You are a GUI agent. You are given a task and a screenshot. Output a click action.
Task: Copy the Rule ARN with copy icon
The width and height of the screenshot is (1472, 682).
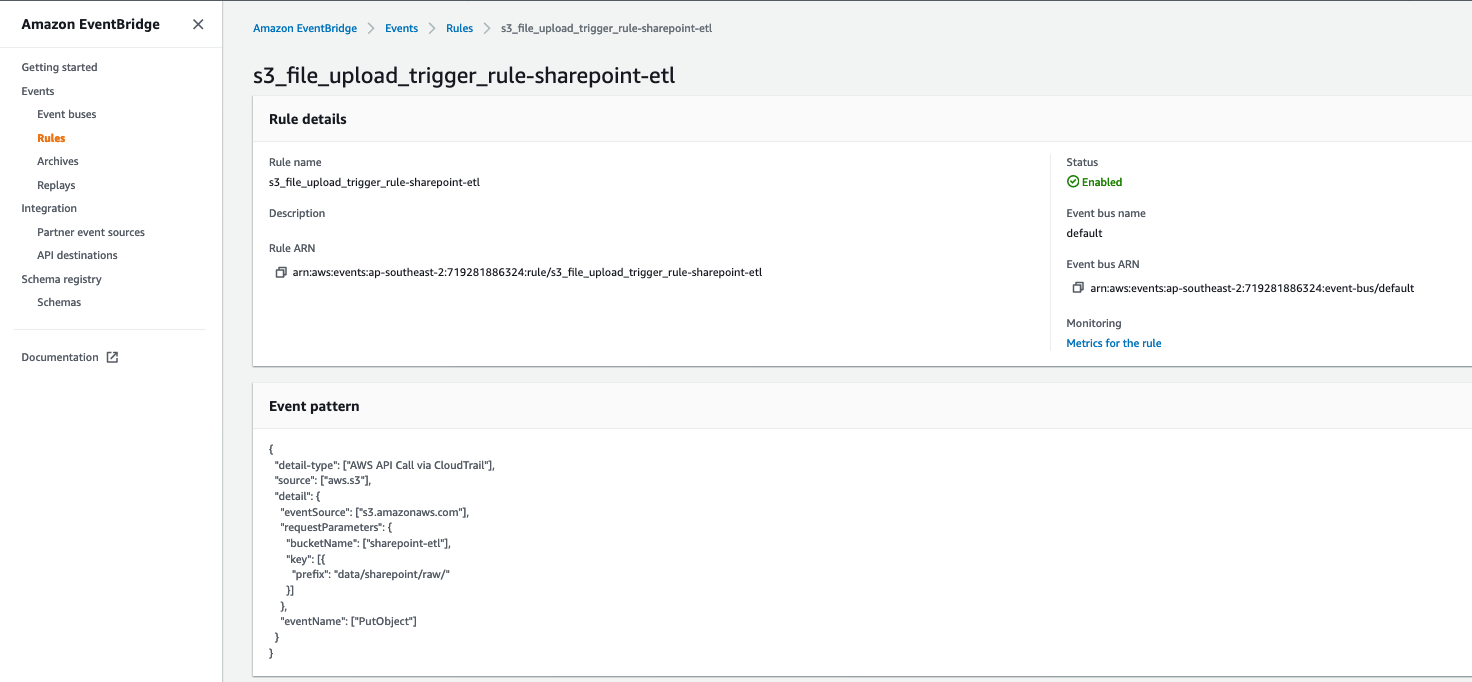tap(281, 272)
